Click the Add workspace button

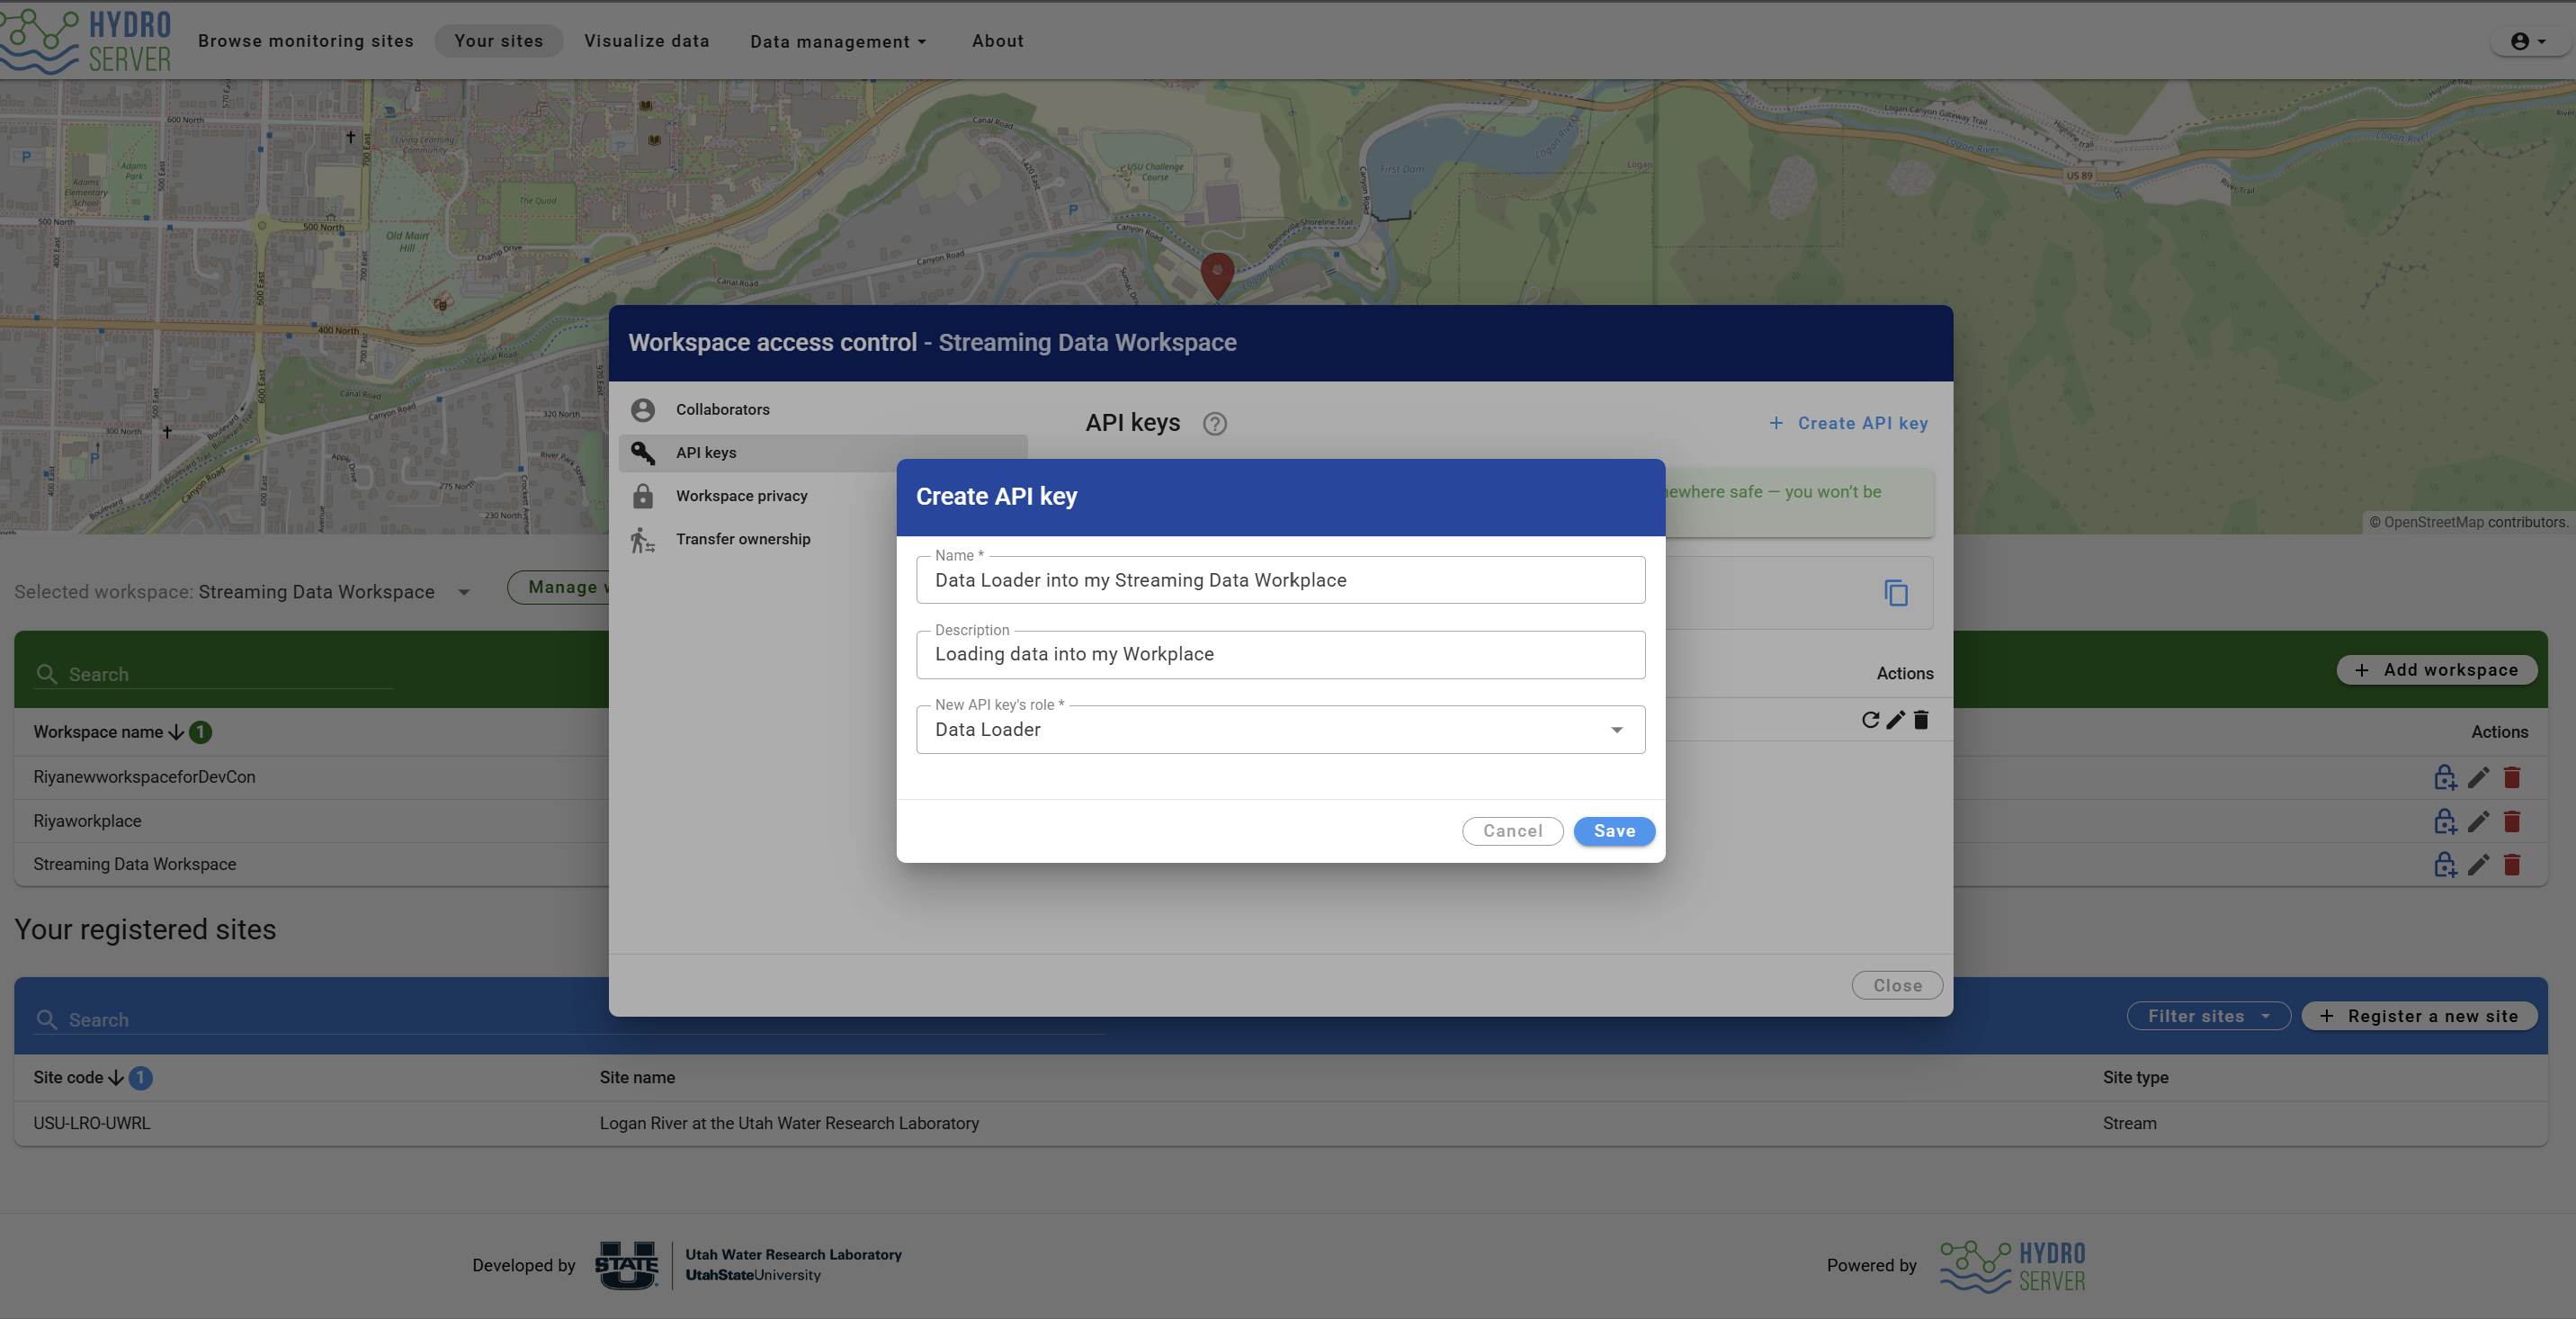(x=2436, y=670)
